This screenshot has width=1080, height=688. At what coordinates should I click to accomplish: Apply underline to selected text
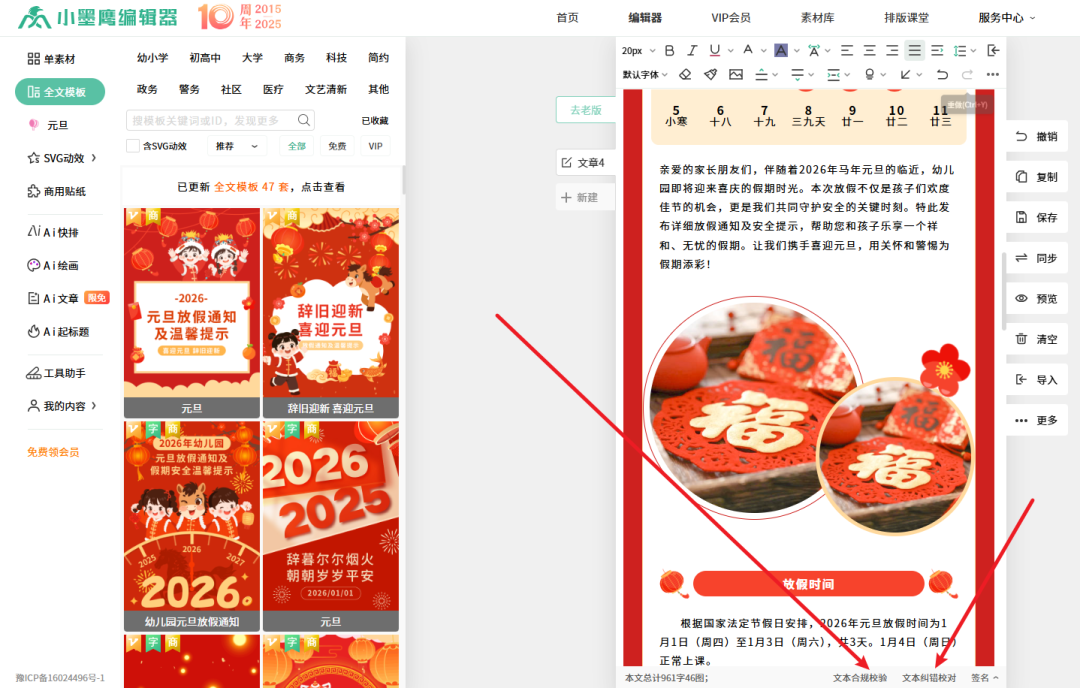pos(715,50)
